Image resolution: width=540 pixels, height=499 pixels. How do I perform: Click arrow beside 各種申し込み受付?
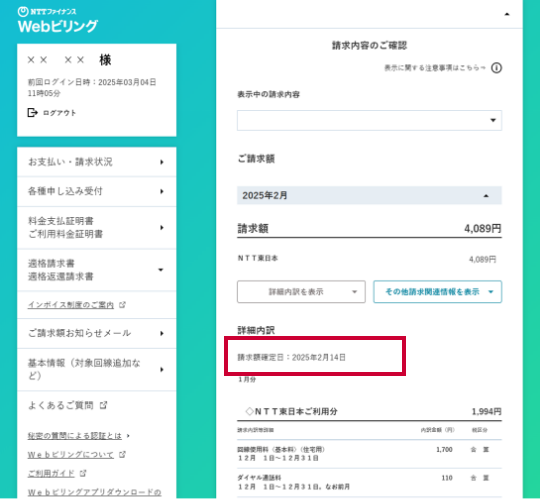(x=162, y=191)
